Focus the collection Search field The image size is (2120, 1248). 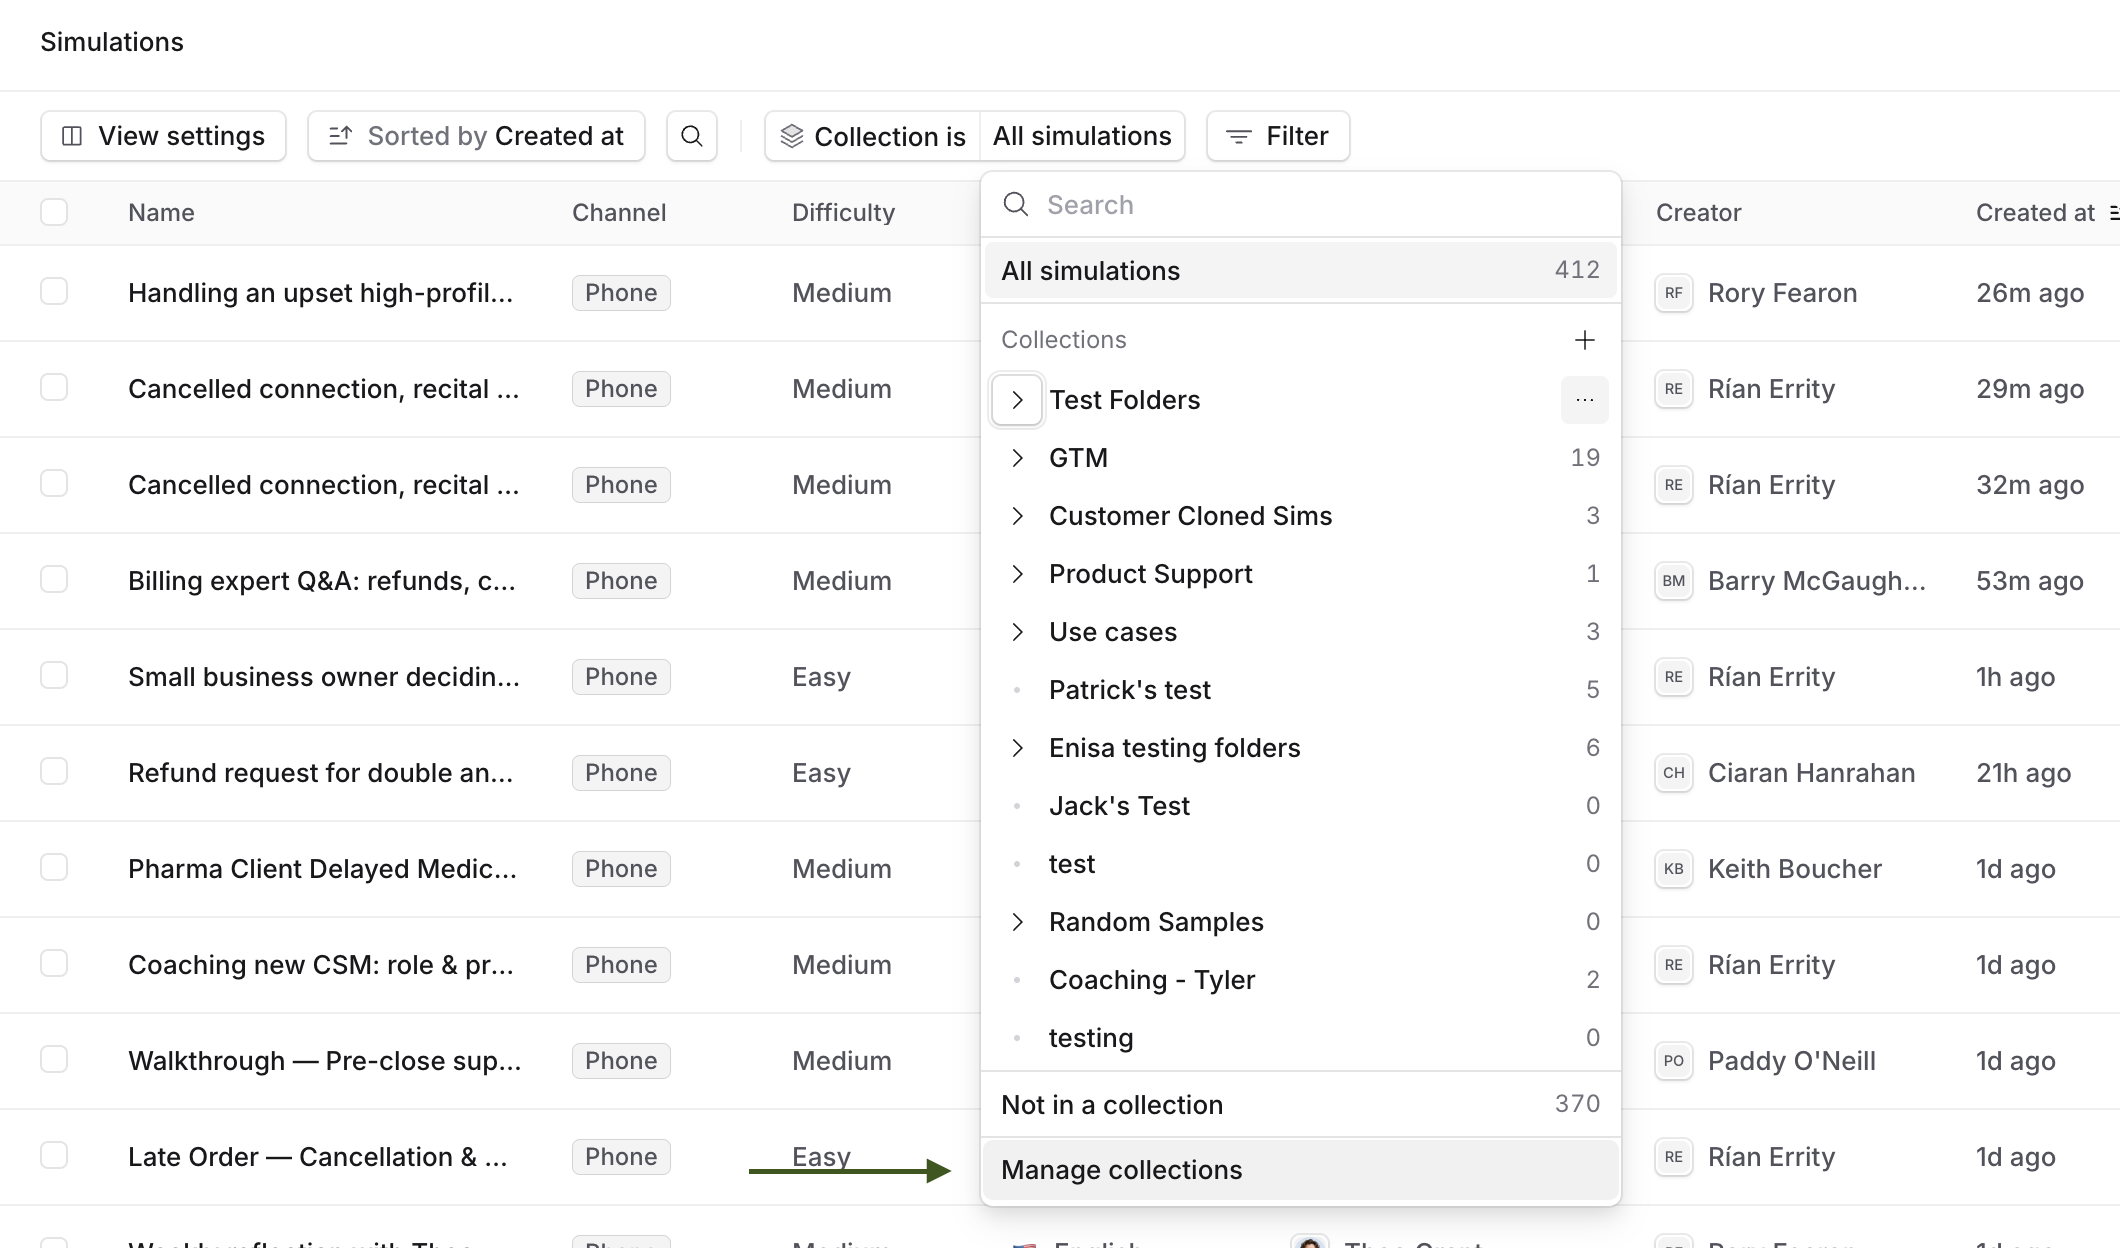[1300, 205]
